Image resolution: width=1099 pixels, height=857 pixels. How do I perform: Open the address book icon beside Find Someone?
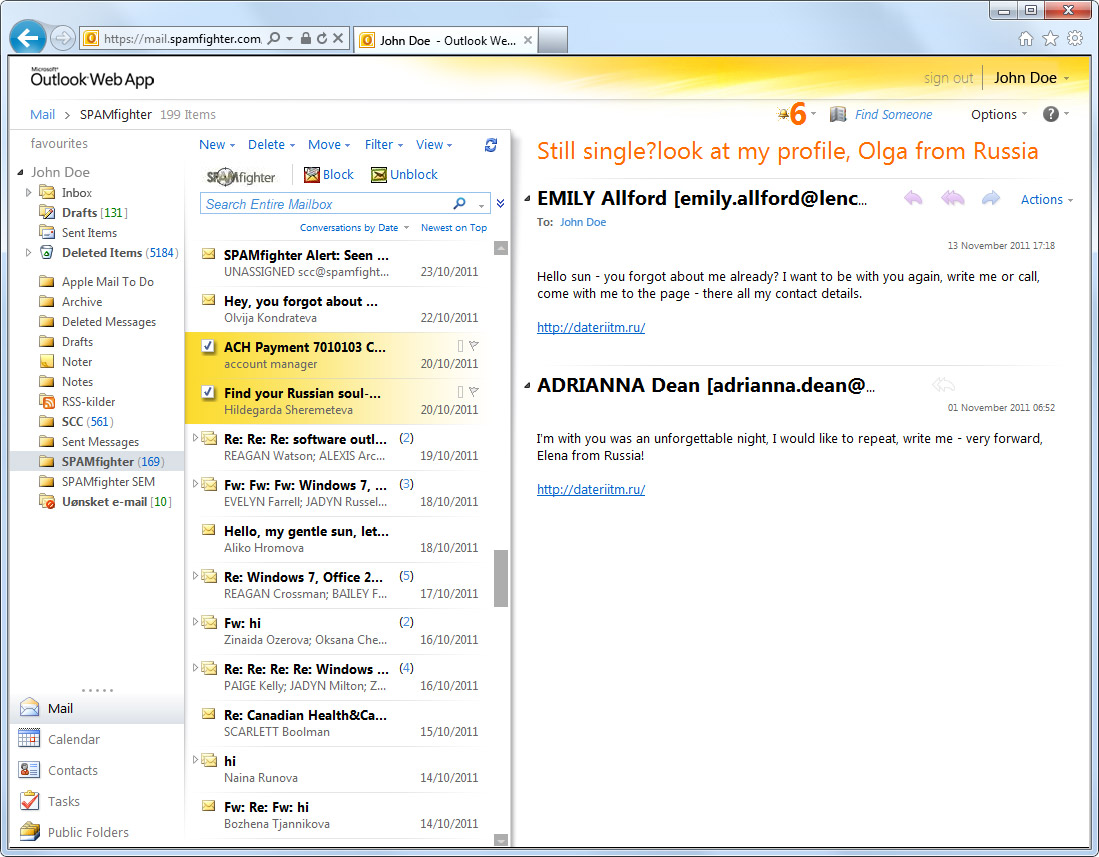(838, 114)
